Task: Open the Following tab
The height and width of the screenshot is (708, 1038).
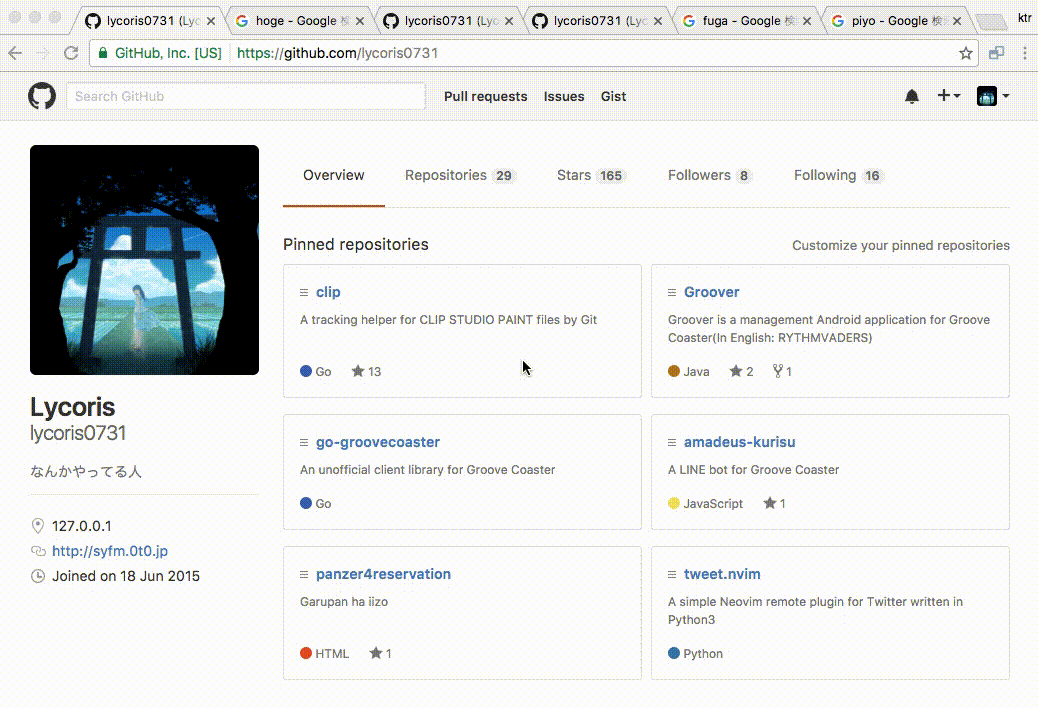Action: click(837, 175)
